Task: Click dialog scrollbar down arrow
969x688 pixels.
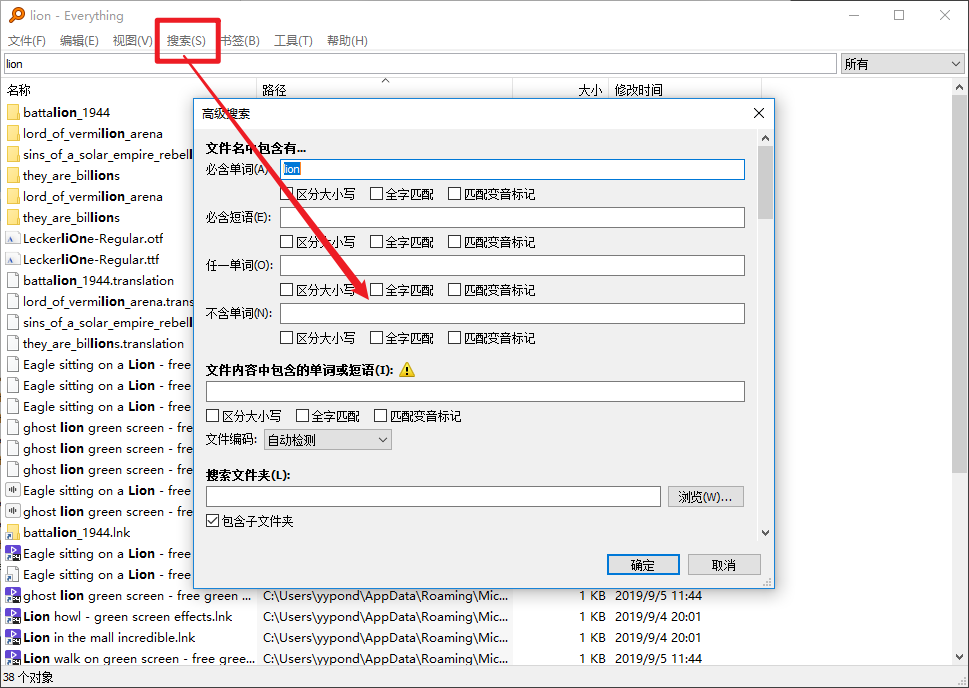Action: (x=765, y=533)
